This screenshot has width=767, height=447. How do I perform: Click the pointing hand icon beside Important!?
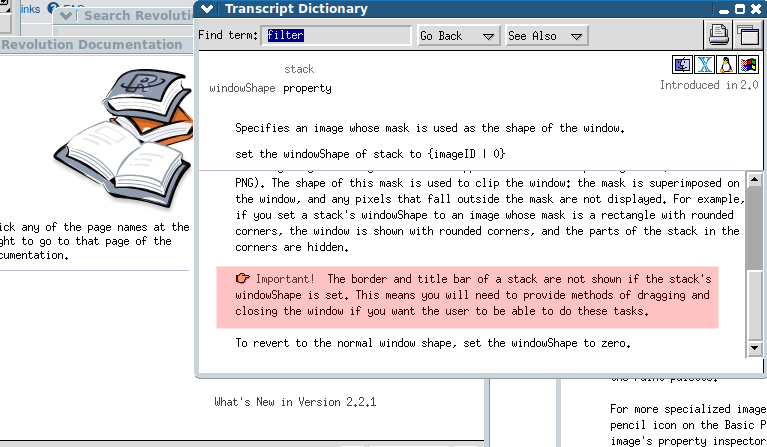[x=243, y=279]
